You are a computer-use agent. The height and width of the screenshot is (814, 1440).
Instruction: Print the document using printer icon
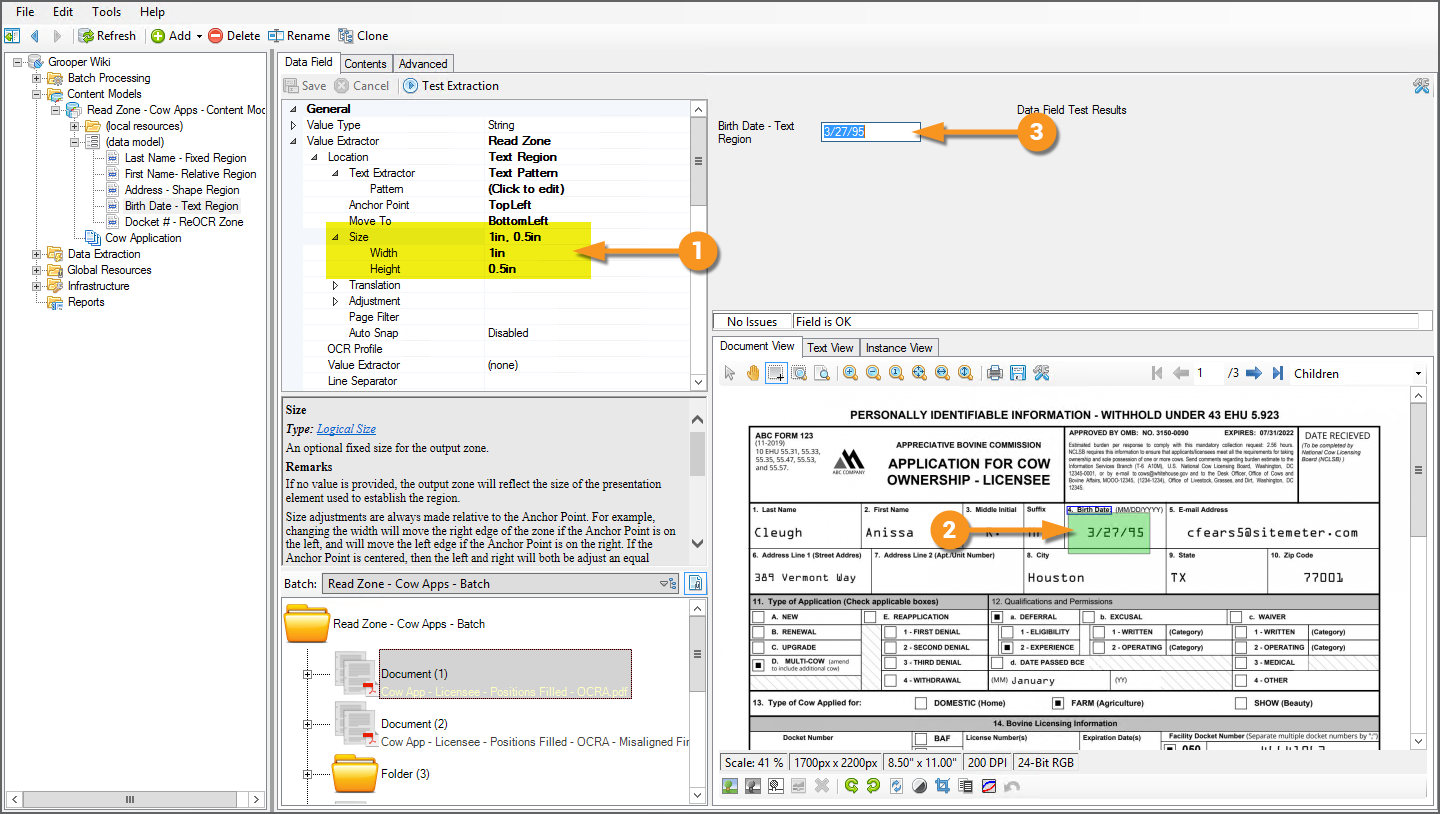994,373
